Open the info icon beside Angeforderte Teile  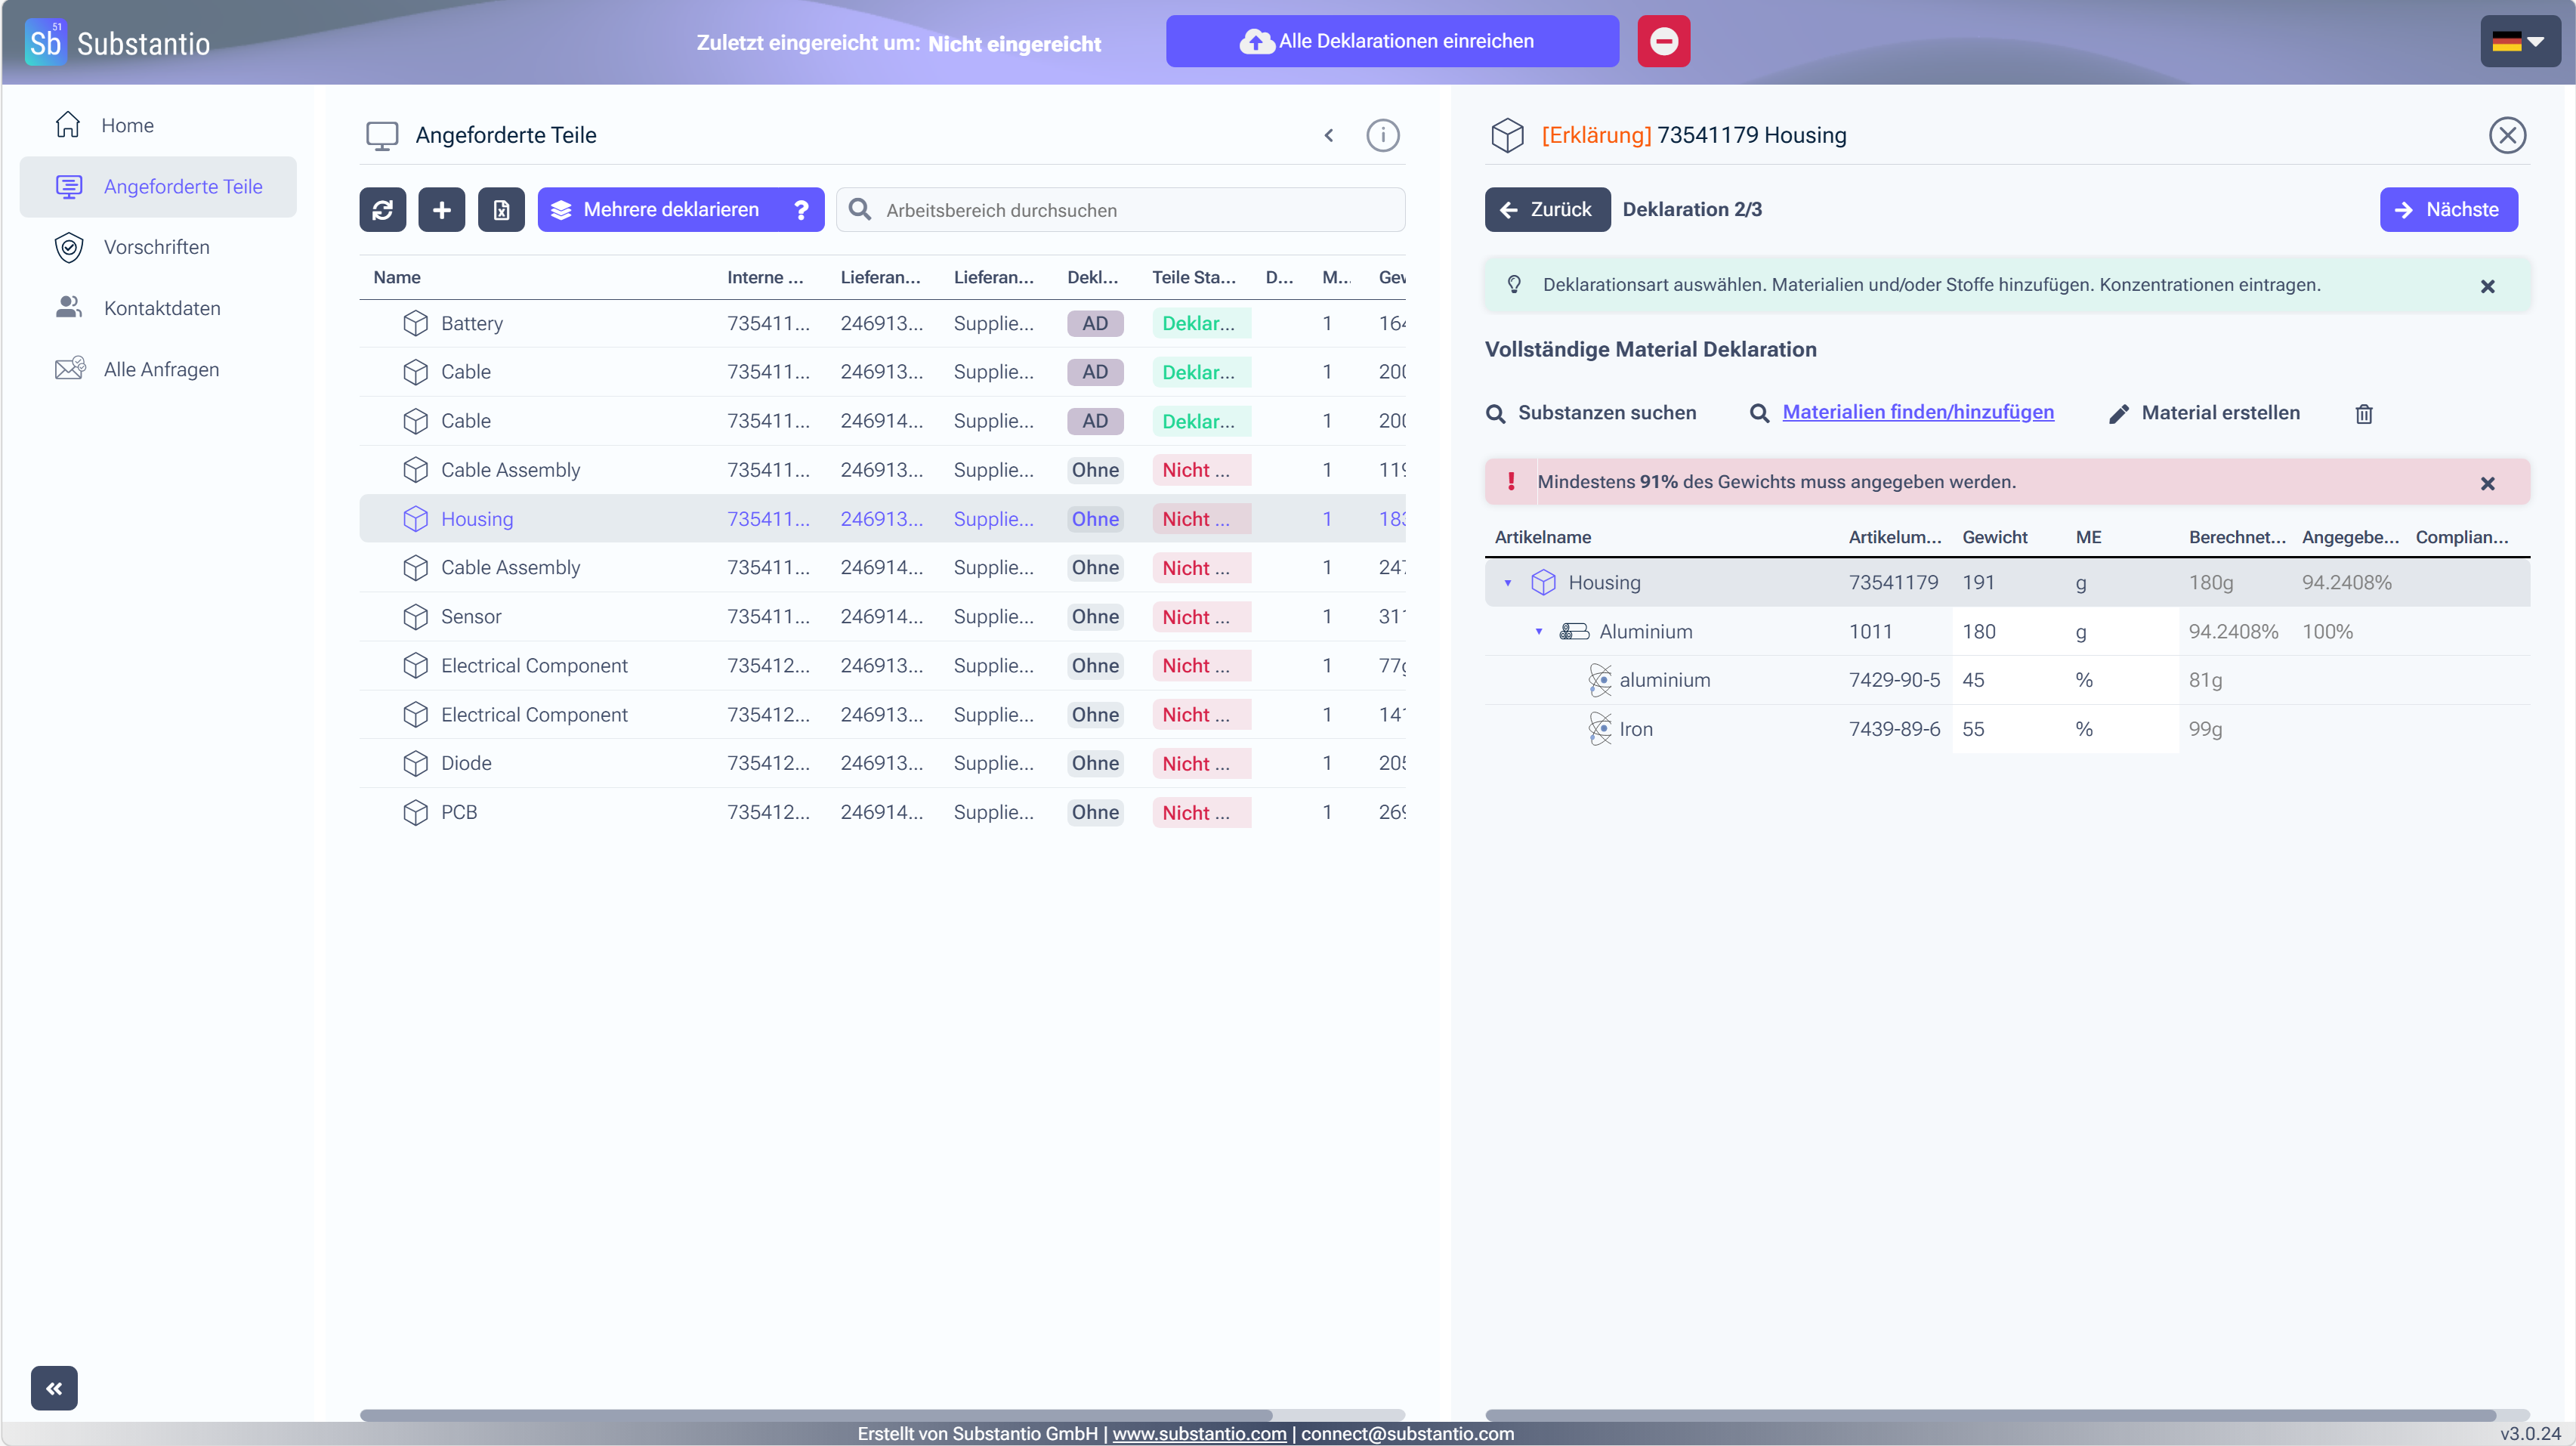click(x=1383, y=135)
